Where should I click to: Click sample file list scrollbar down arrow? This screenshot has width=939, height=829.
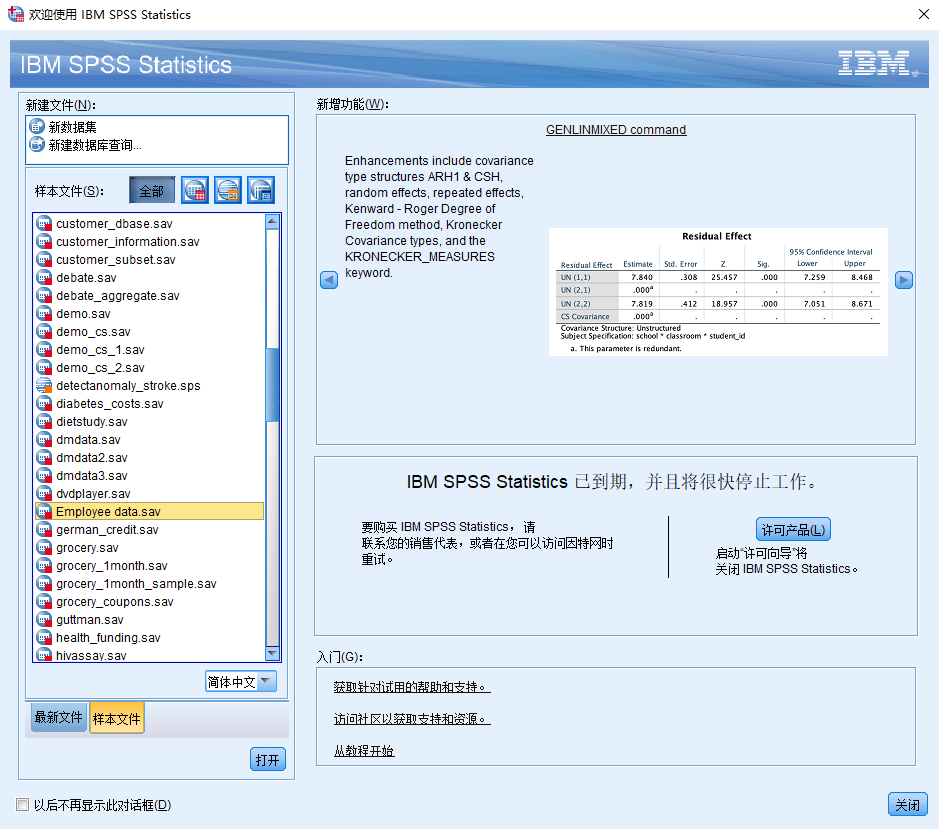(272, 653)
